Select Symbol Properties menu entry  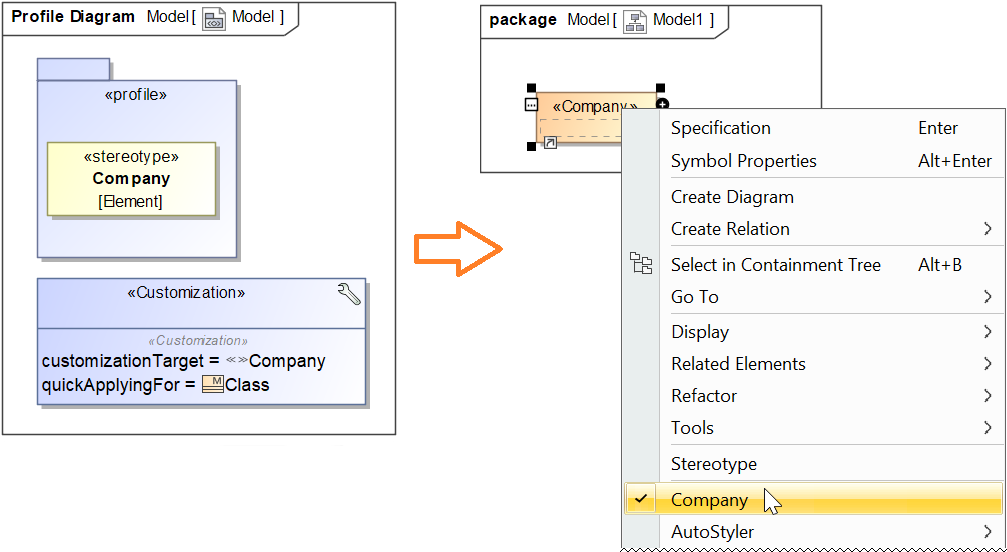click(x=743, y=161)
